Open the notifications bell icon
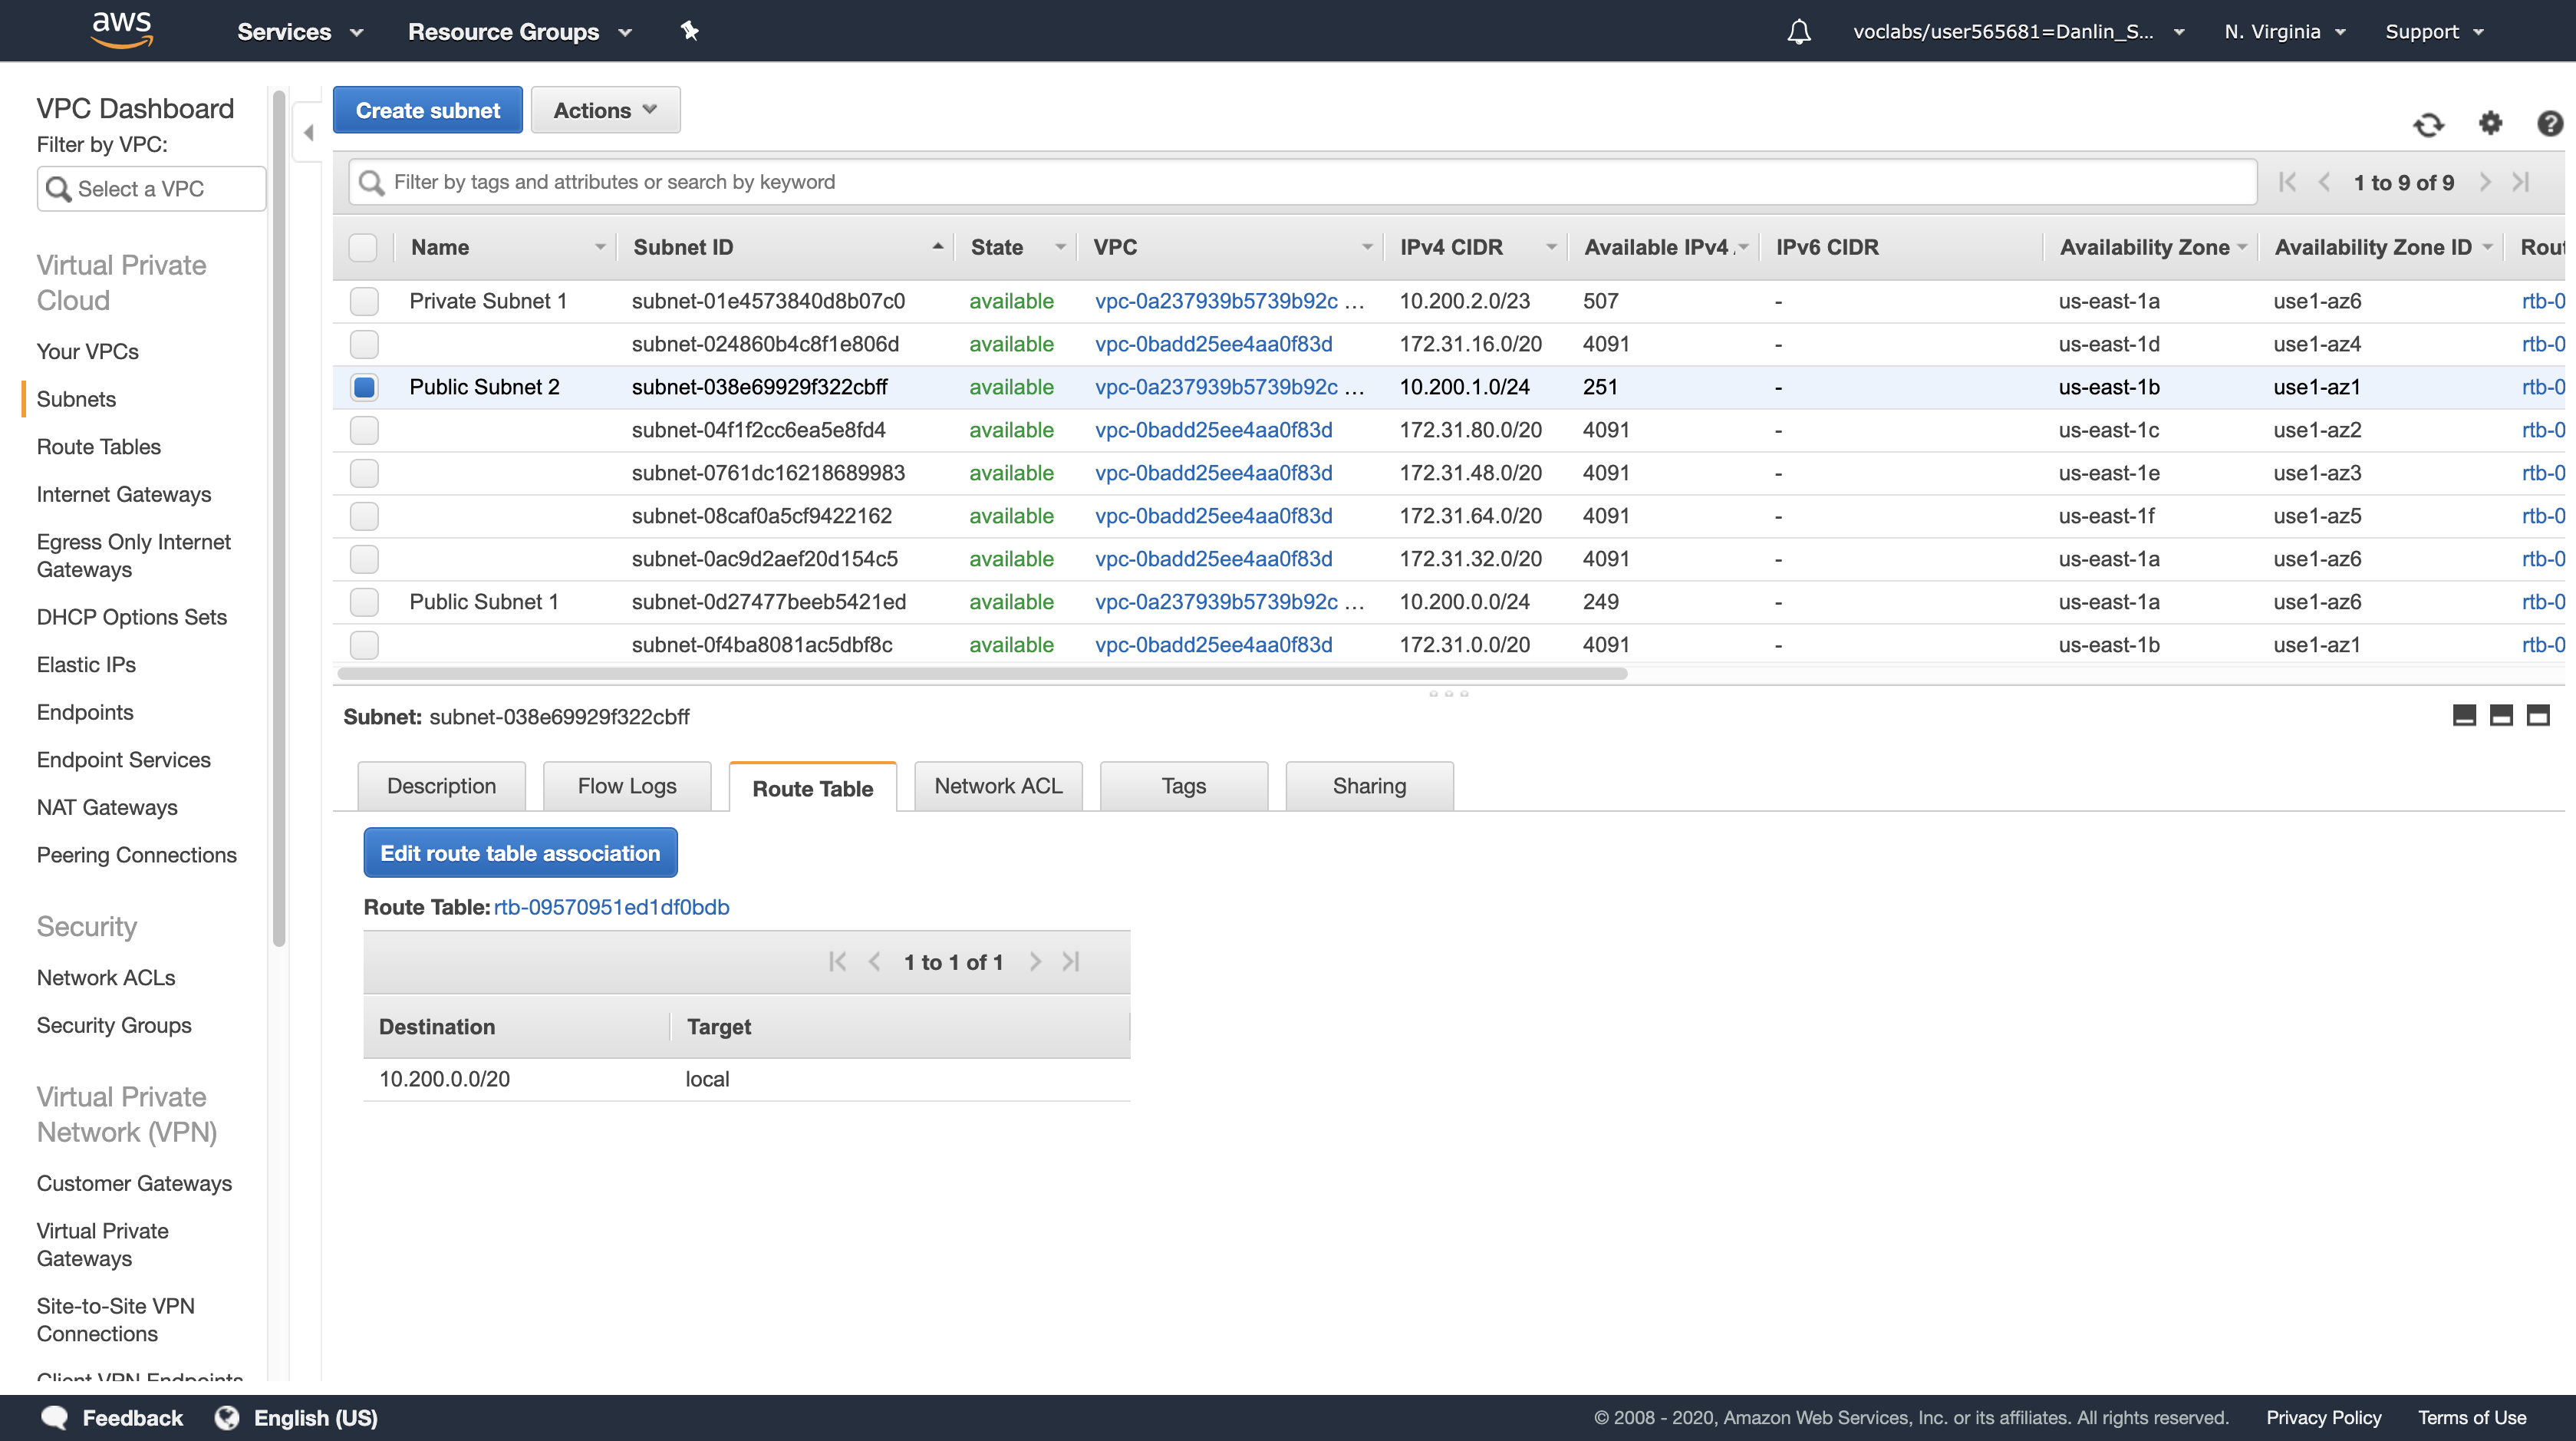2576x1441 pixels. click(1798, 32)
